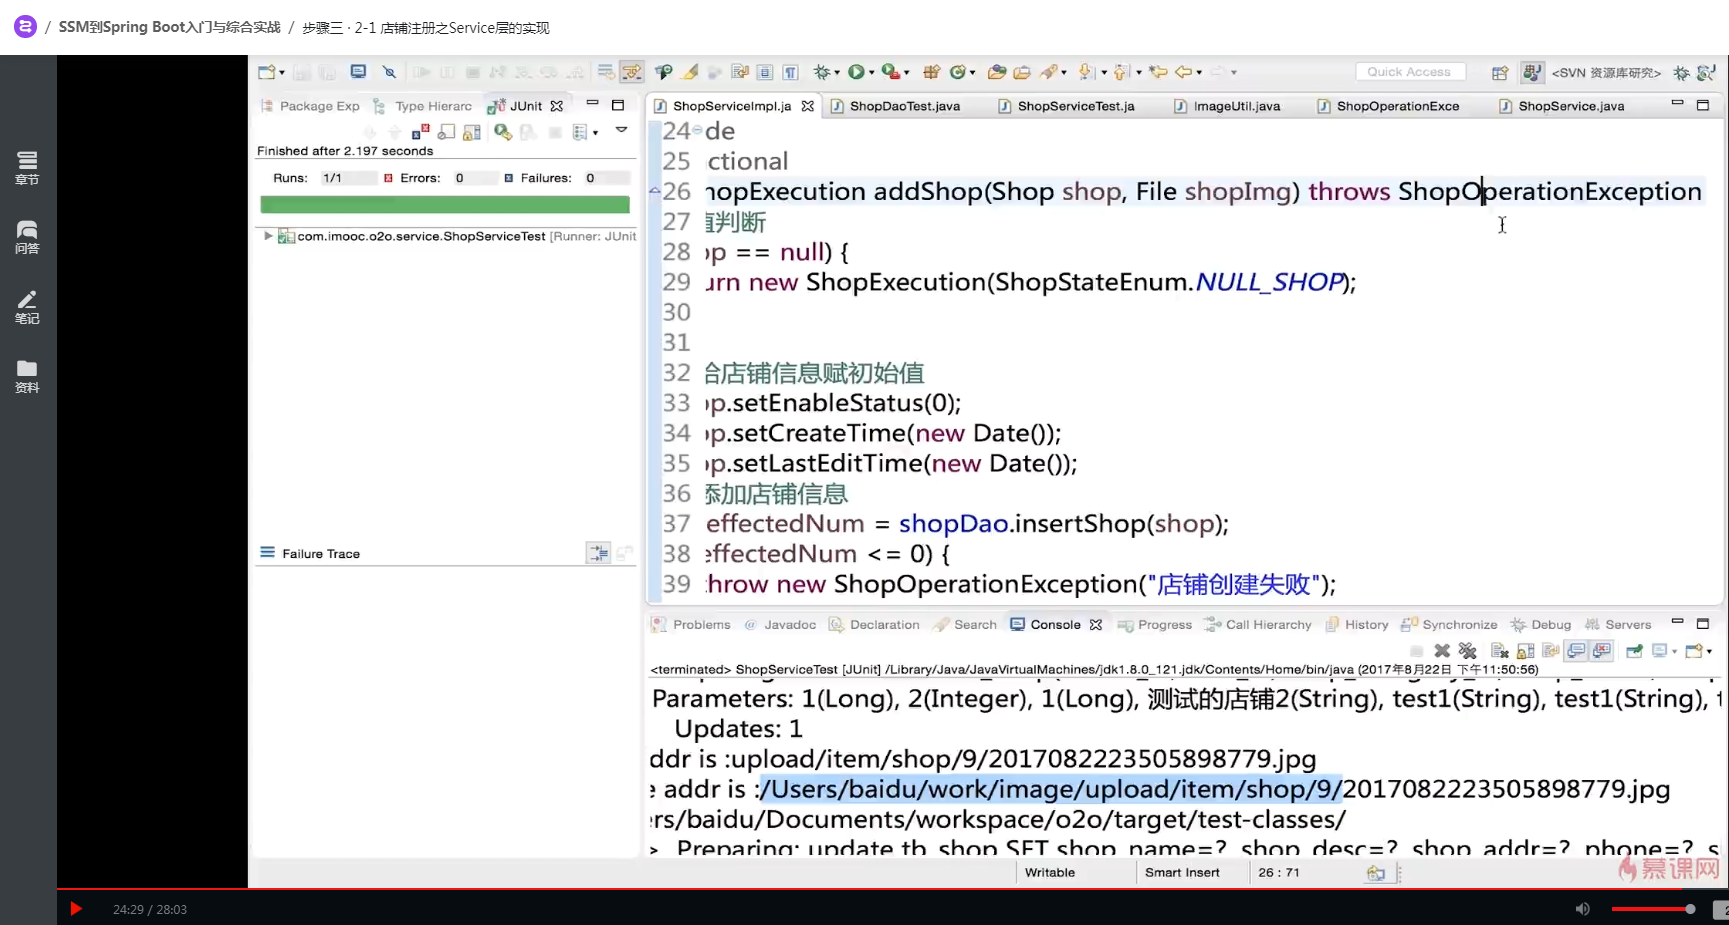The height and width of the screenshot is (925, 1729).
Task: Click the Run green play toolbar icon
Action: click(x=856, y=72)
